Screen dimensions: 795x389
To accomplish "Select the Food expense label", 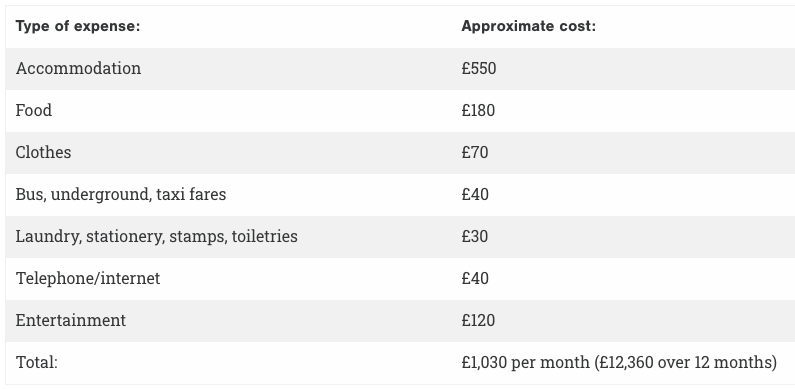I will tap(33, 111).
